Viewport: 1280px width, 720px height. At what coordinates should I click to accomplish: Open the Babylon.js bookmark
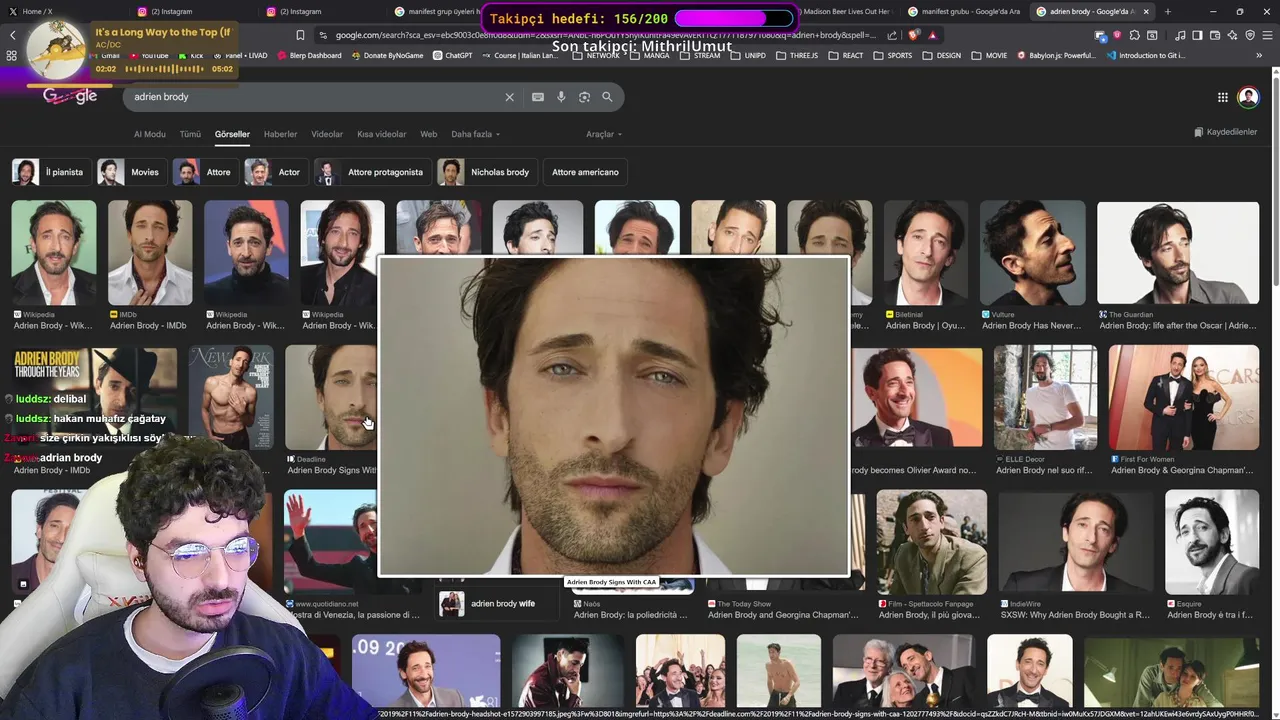coord(1057,56)
